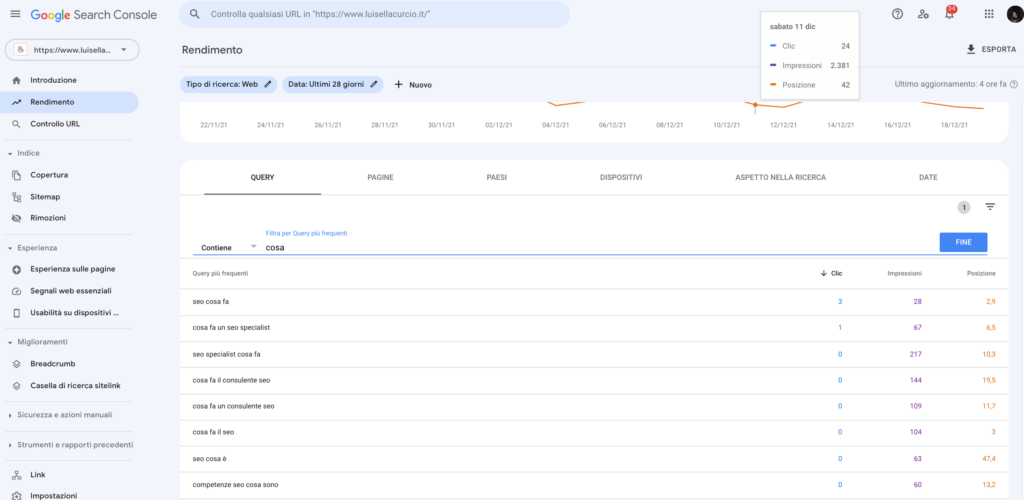Select the 'competenze seo cosa sono' row
This screenshot has height=500, width=1024.
coord(594,485)
